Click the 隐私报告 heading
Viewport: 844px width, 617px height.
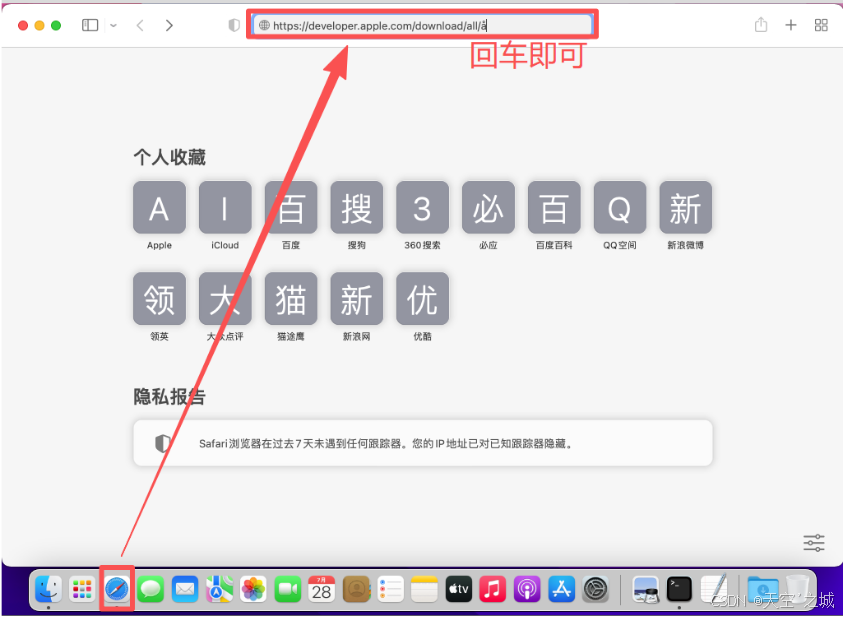[x=170, y=397]
